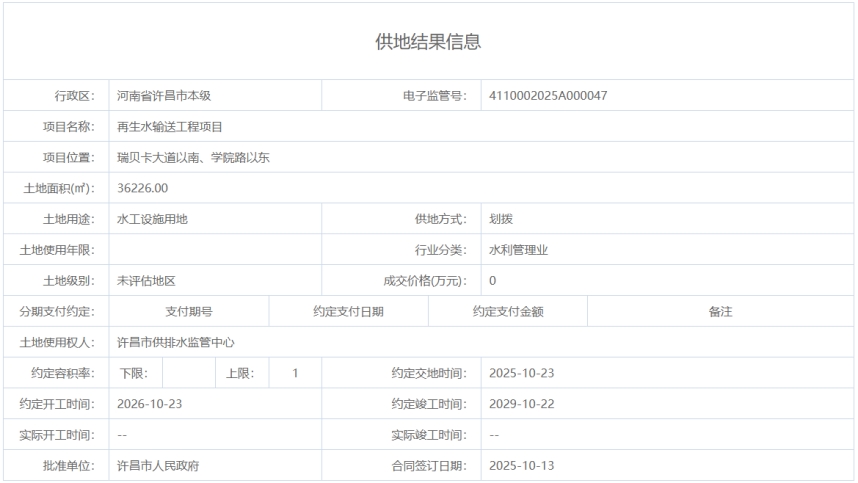
Task: Click the 支付期号 column header
Action: pos(189,312)
